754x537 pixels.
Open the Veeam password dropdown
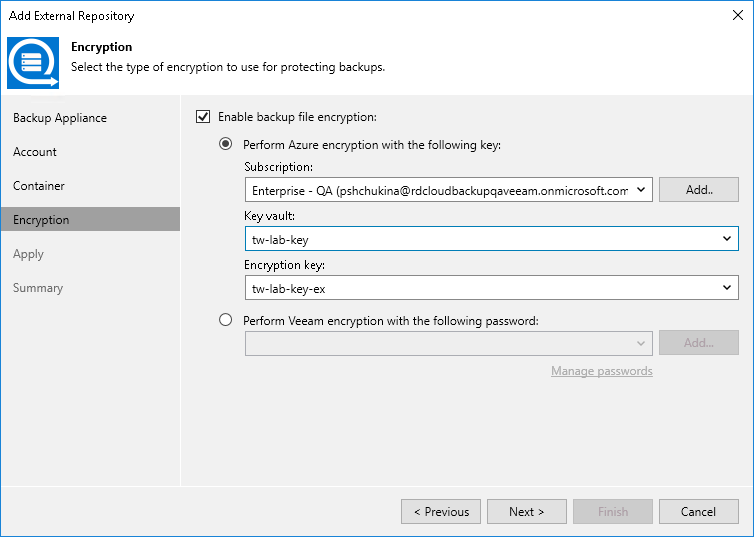tap(449, 343)
